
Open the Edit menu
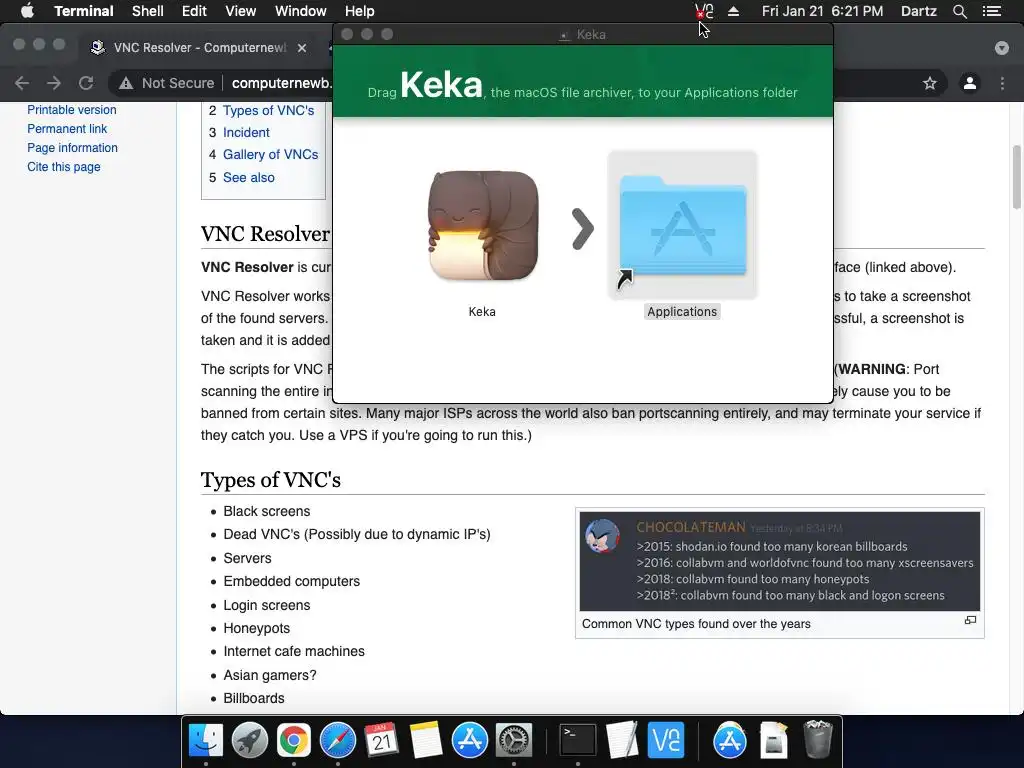(194, 11)
